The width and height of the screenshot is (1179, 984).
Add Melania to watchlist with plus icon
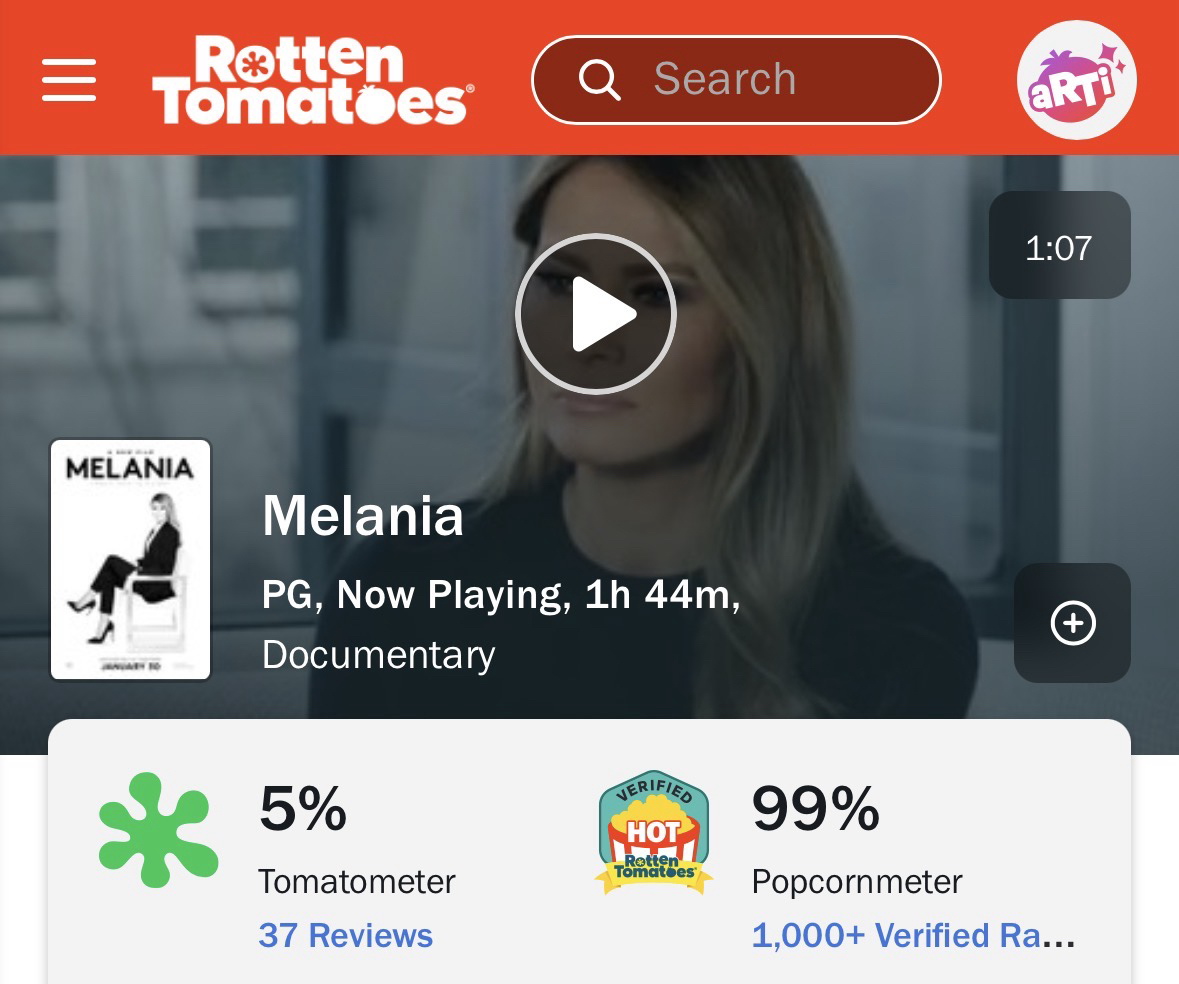point(1072,623)
